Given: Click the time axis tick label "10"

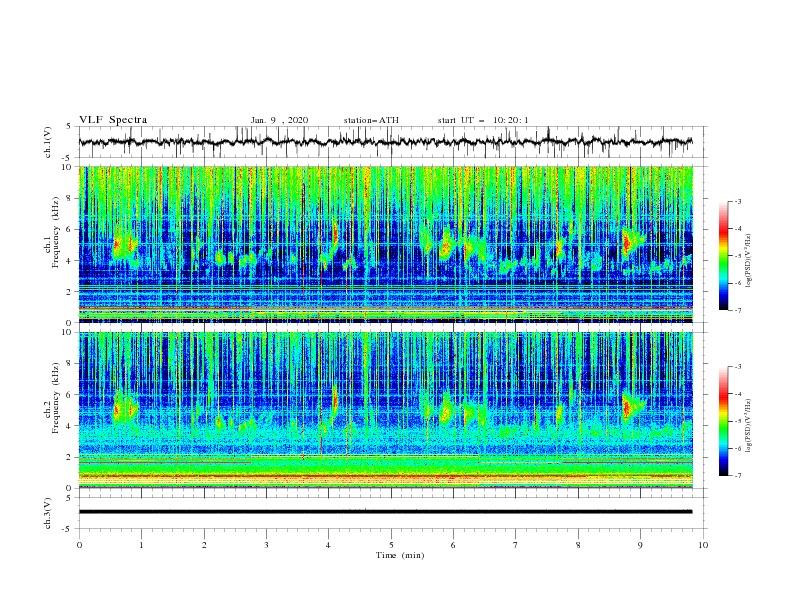Looking at the screenshot, I should 703,545.
